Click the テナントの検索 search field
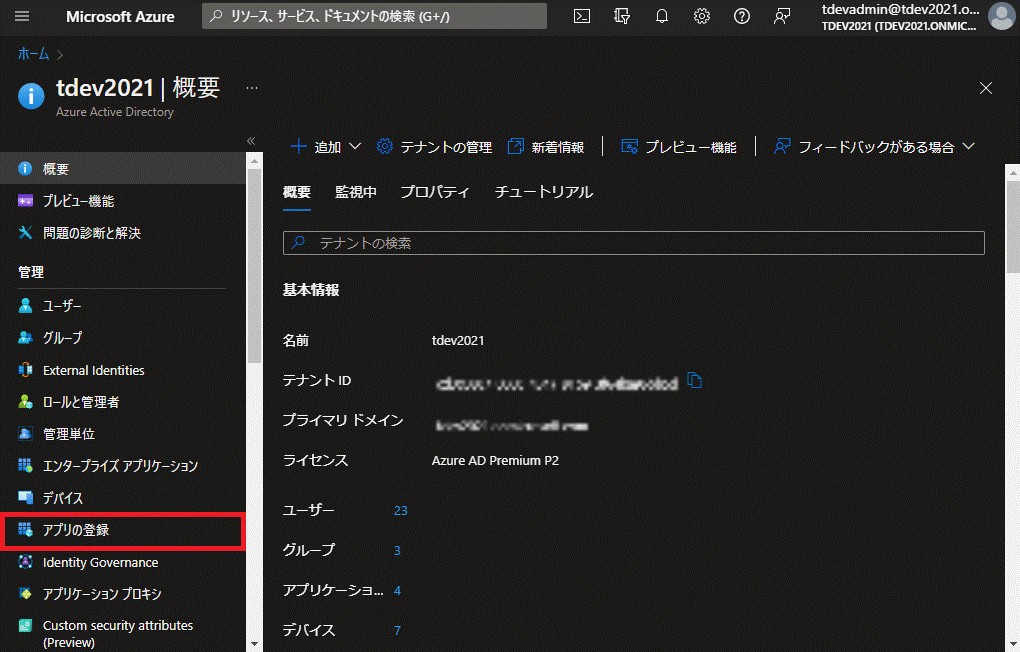 coord(634,243)
